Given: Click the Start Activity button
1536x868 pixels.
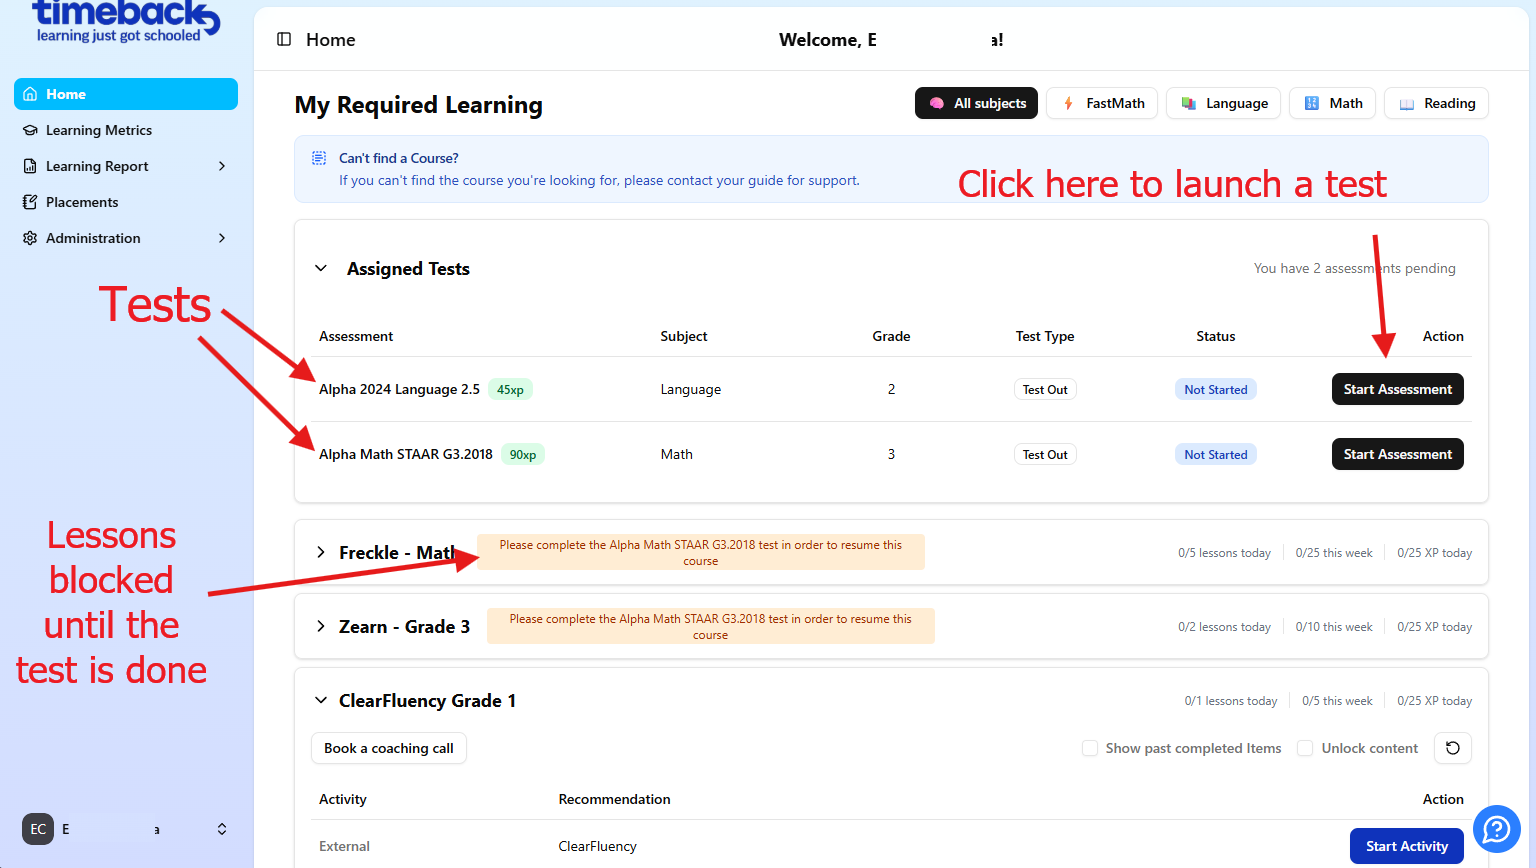Looking at the screenshot, I should point(1406,846).
